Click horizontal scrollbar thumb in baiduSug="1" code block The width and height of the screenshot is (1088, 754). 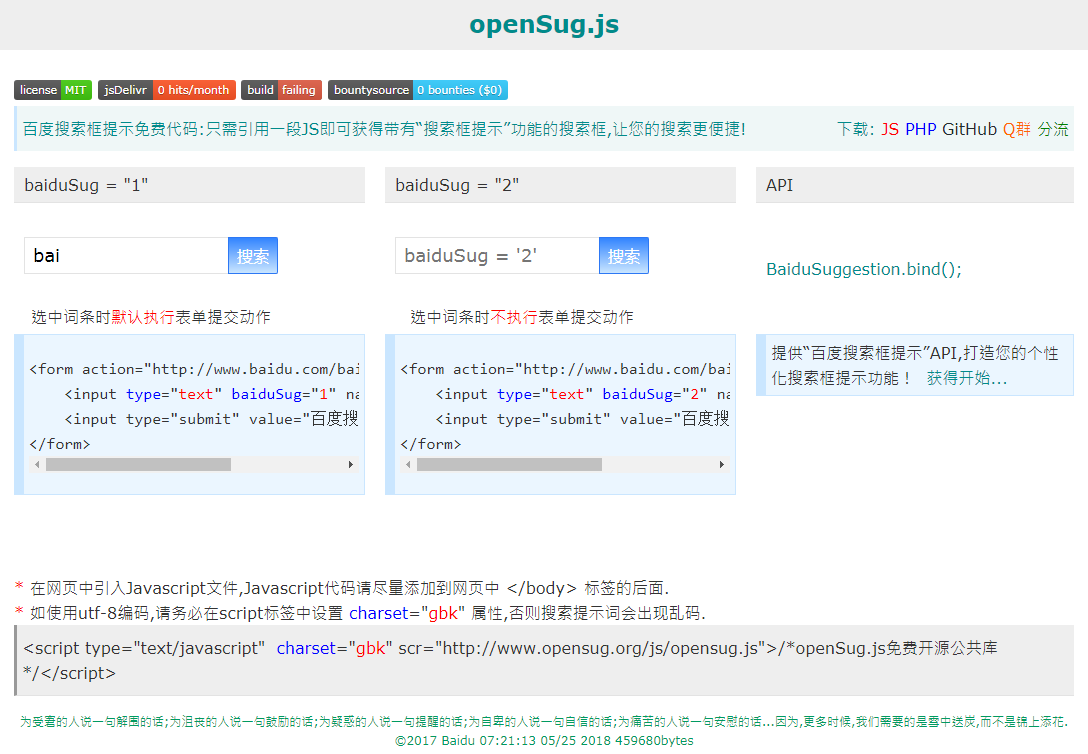(x=138, y=465)
